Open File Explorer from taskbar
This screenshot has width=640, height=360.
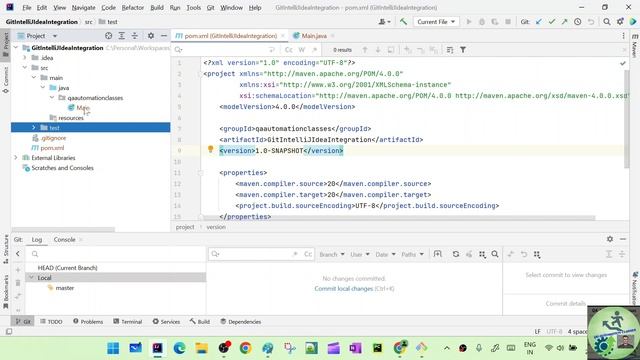tap(201, 348)
